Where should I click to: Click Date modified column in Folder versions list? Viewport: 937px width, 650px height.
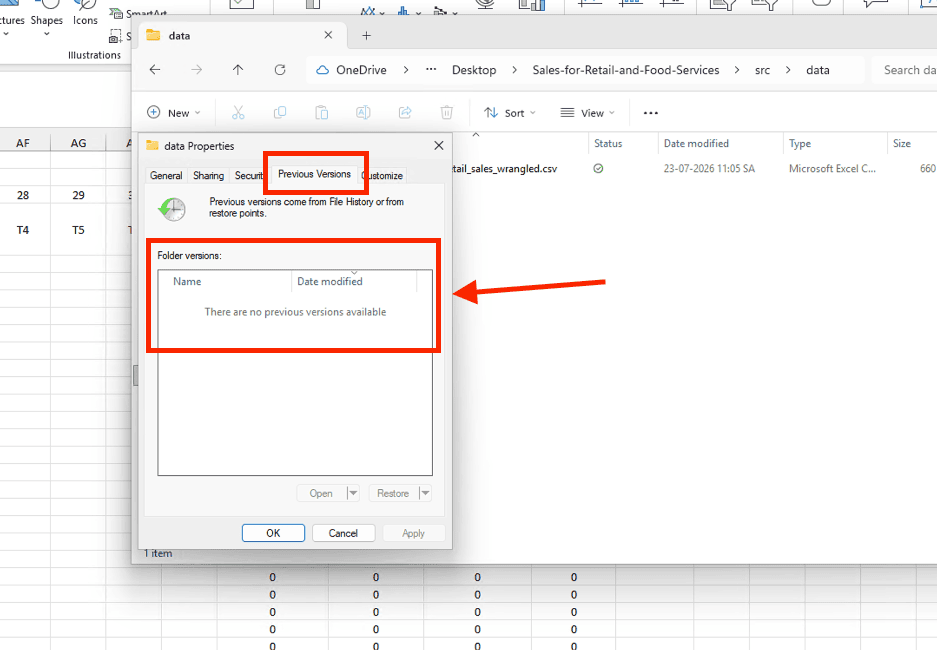(354, 281)
